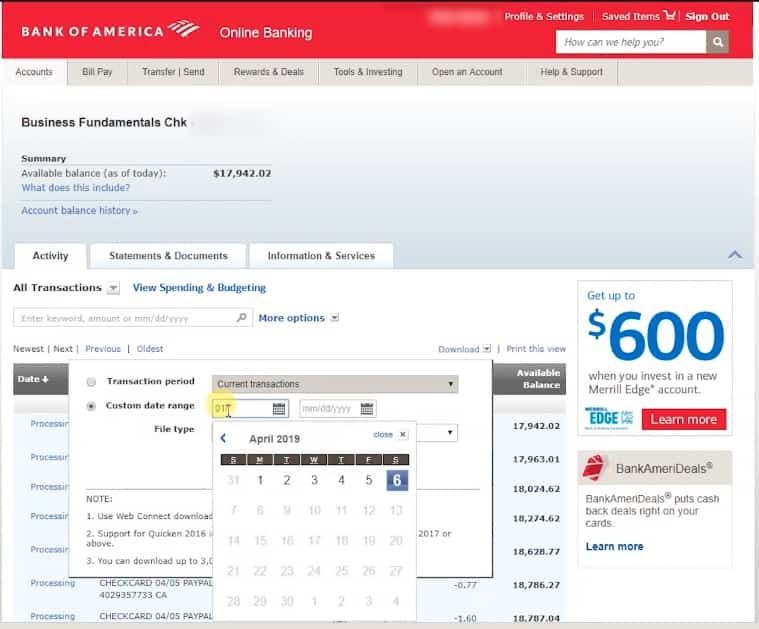Click the Print this view link

(536, 349)
